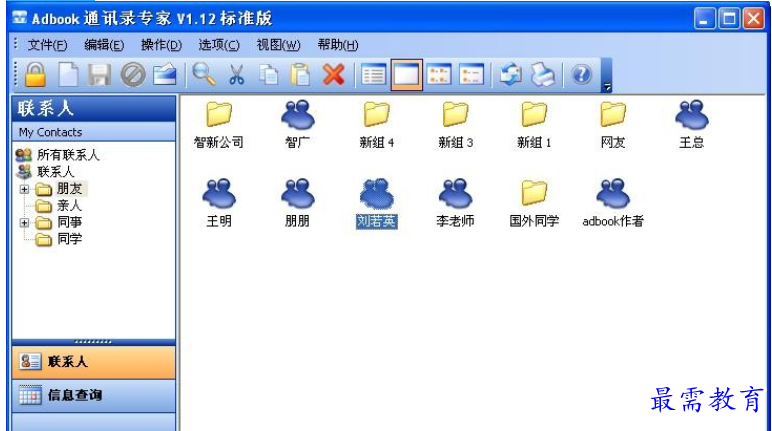Open search with the magnifier icon

pos(204,75)
